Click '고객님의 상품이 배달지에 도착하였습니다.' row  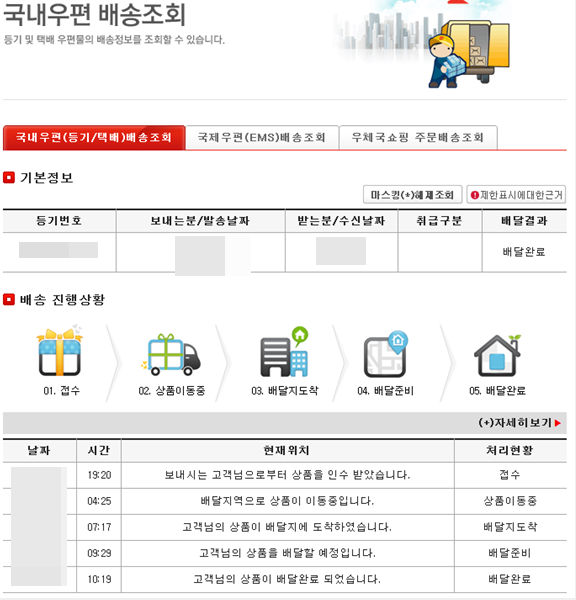(x=287, y=527)
